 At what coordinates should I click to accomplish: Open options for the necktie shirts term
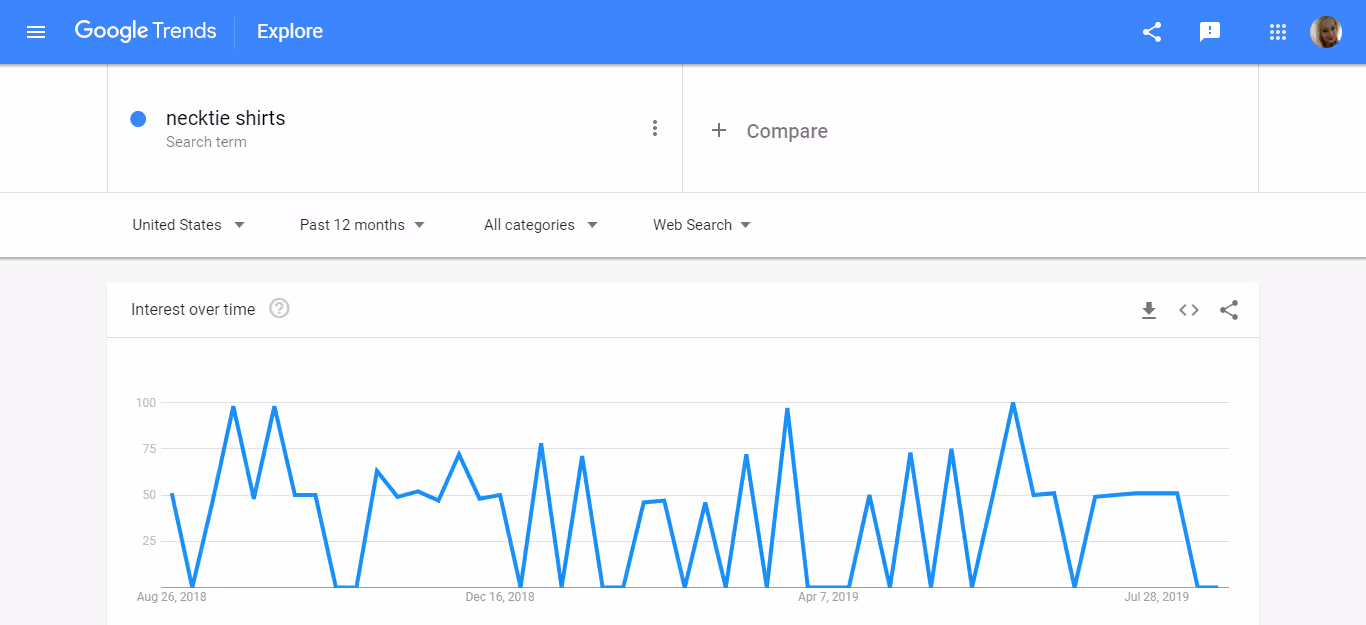pos(655,128)
